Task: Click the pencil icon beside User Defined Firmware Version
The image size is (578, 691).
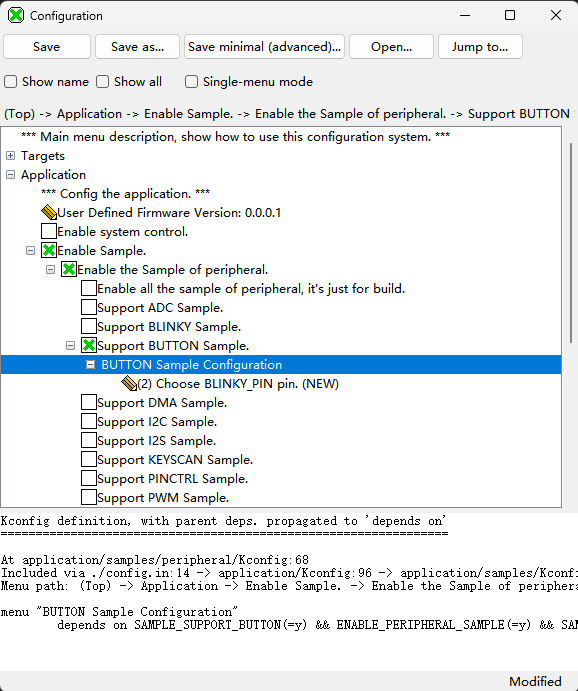Action: pyautogui.click(x=49, y=212)
